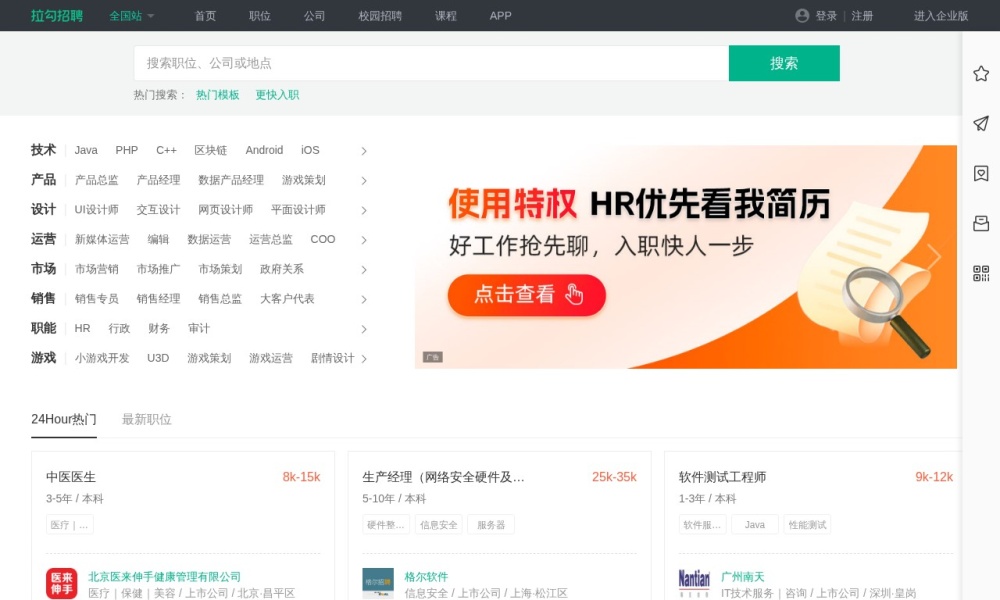Select 剧情设计 under 游戏 category
This screenshot has height=600, width=1000.
(332, 358)
